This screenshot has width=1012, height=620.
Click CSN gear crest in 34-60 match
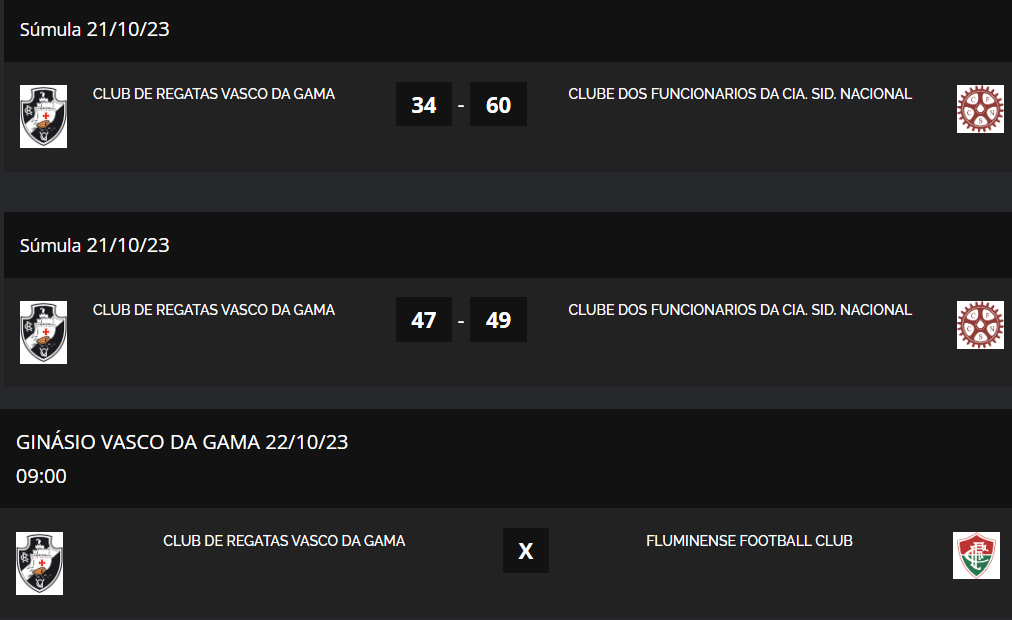tap(980, 109)
